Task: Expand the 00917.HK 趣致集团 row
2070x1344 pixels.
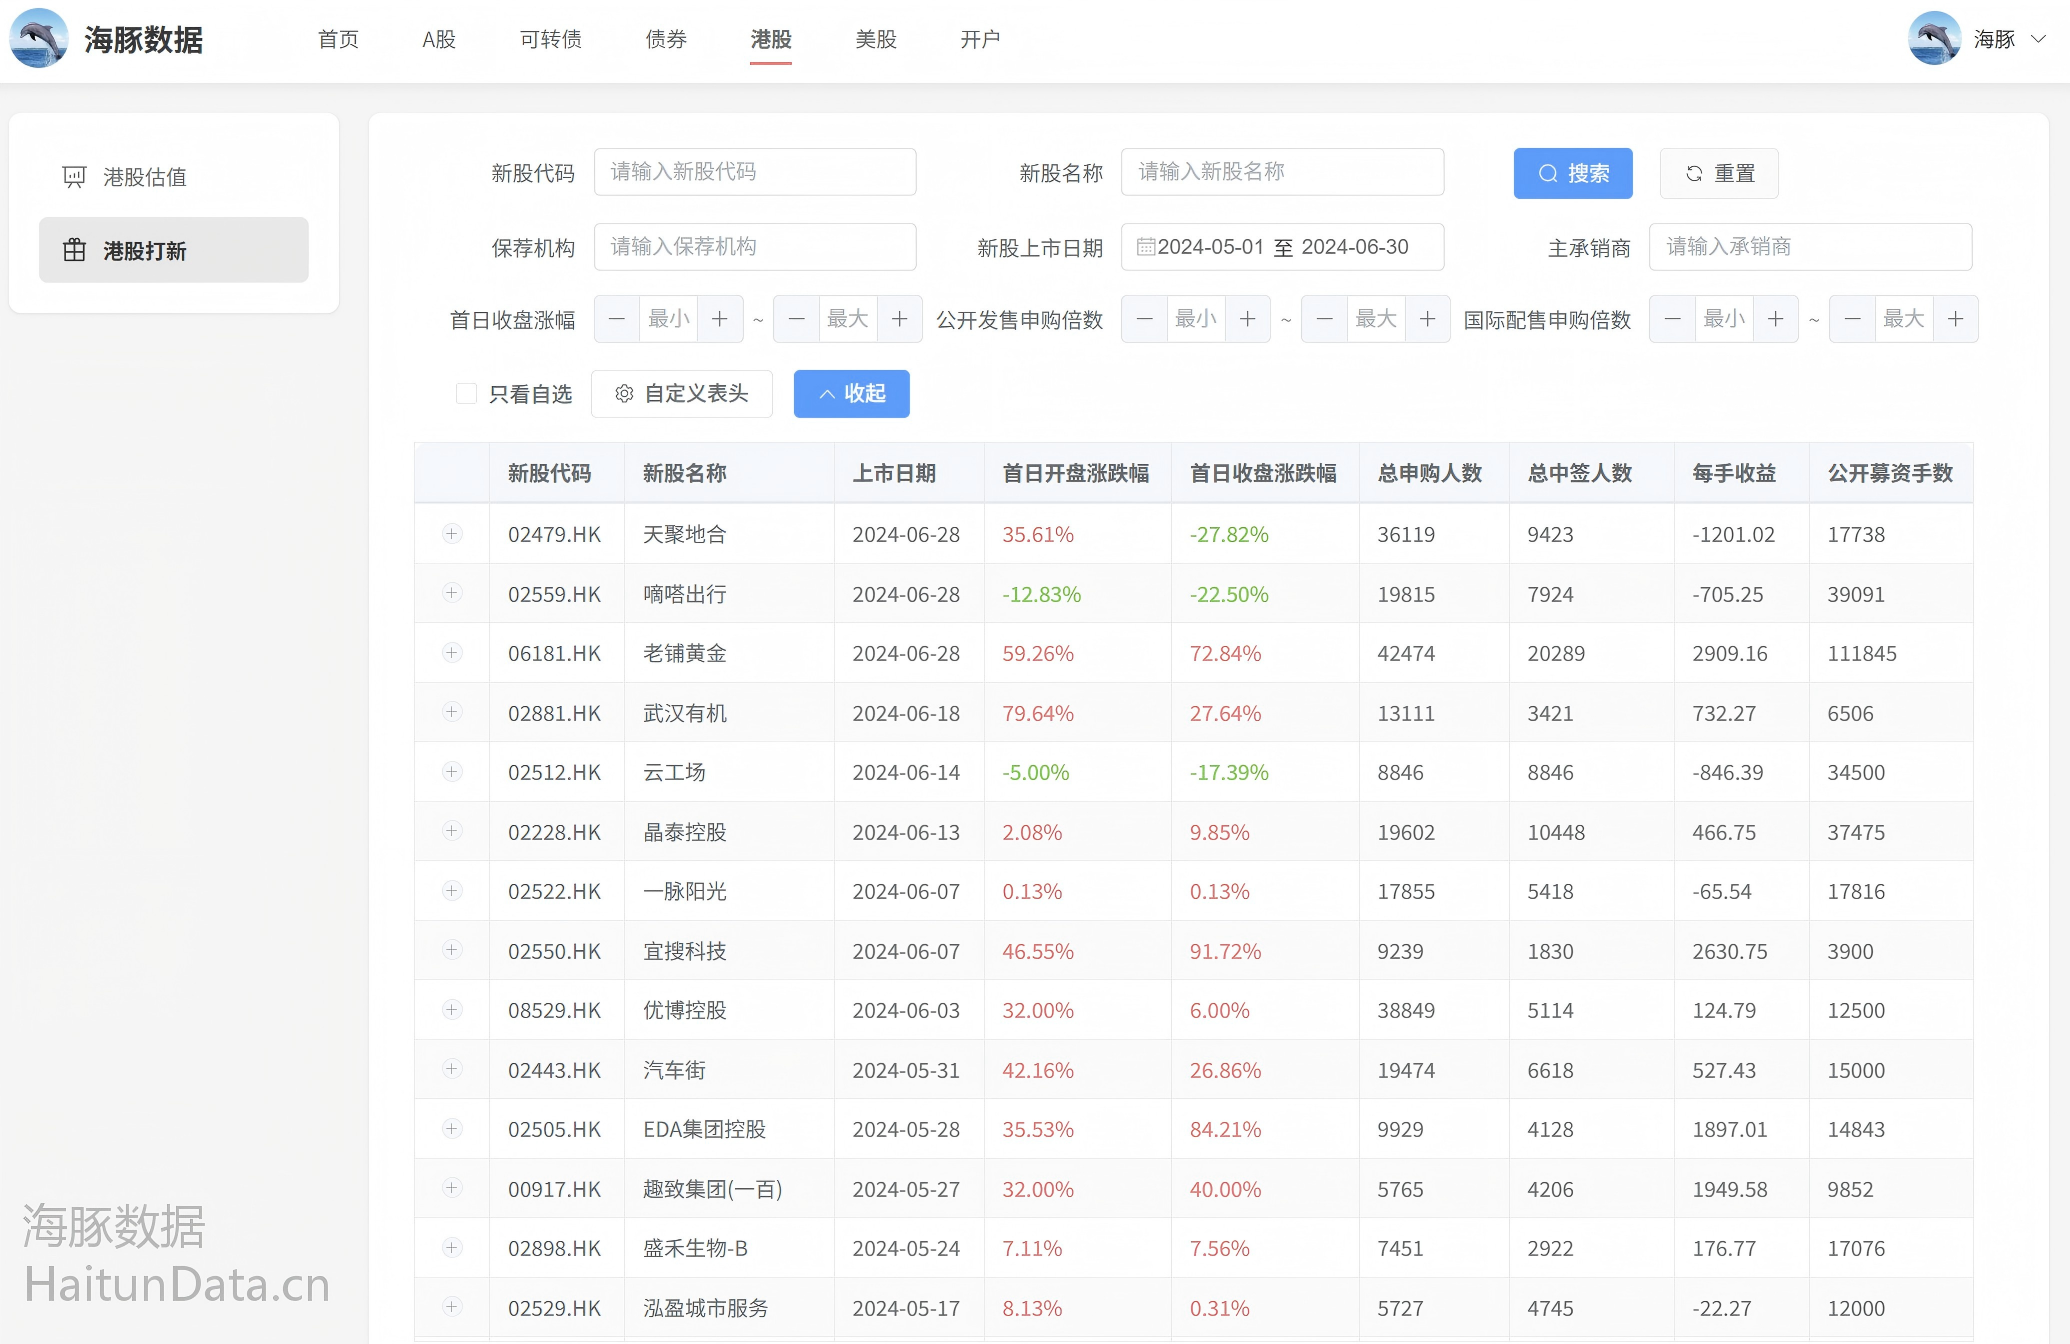Action: pos(452,1188)
